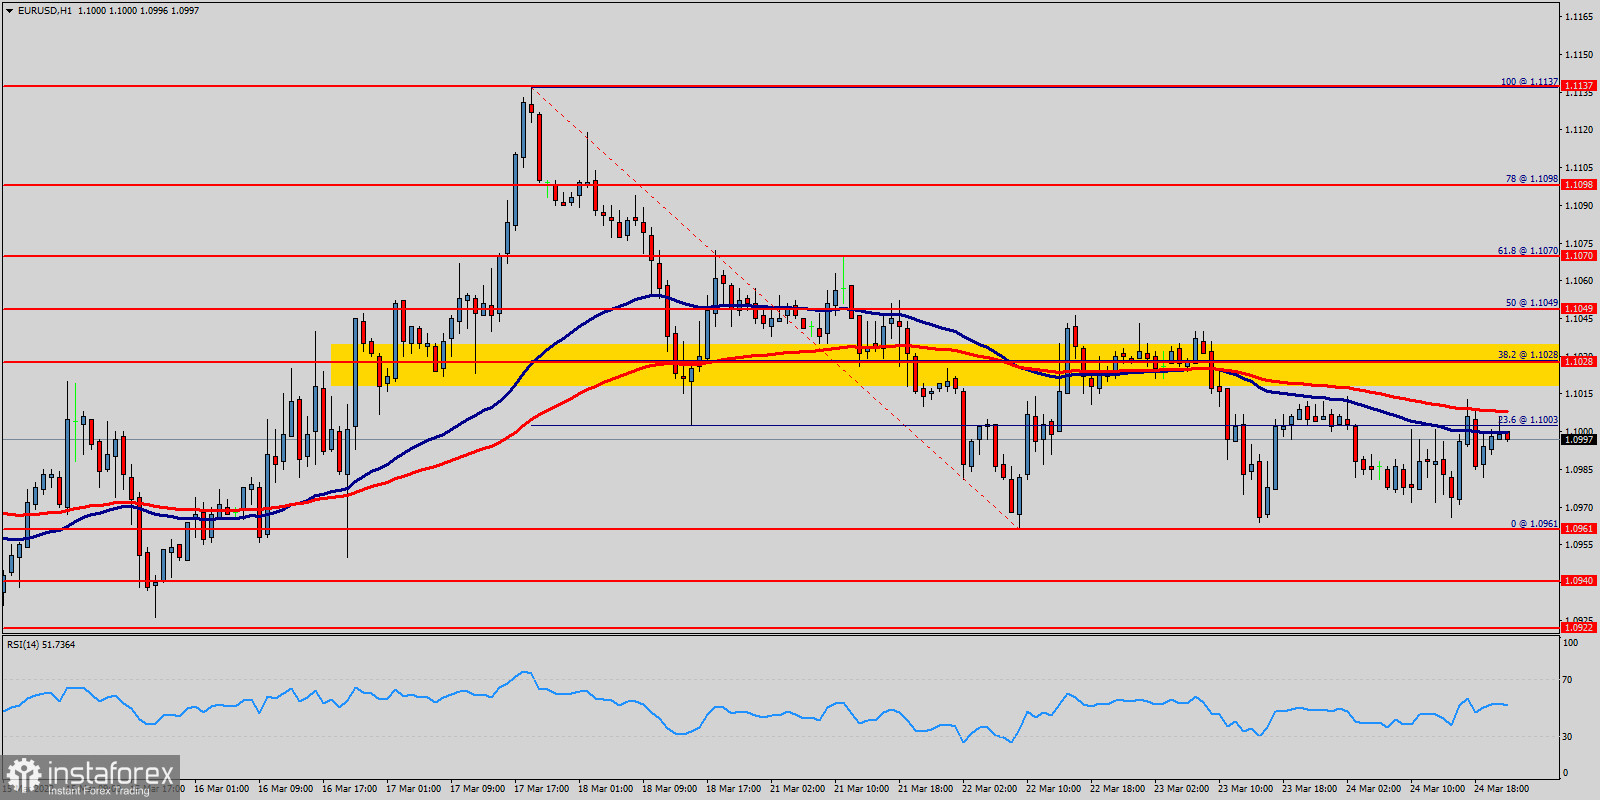Click the black 1.0997 current price tag
Image resolution: width=1600 pixels, height=800 pixels.
(1579, 440)
